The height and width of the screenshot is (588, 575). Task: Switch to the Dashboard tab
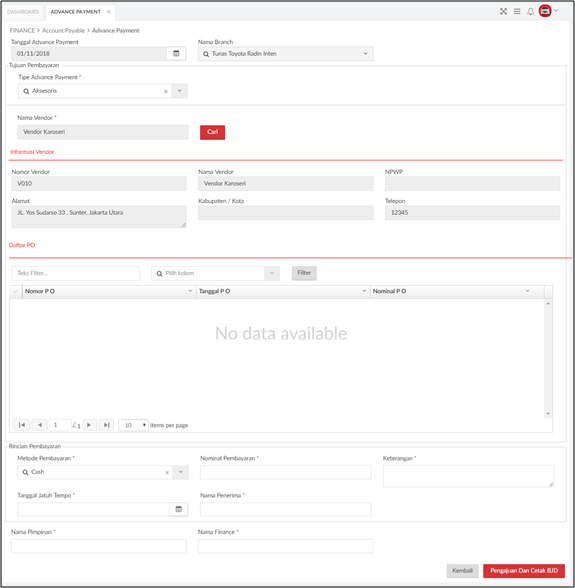23,12
